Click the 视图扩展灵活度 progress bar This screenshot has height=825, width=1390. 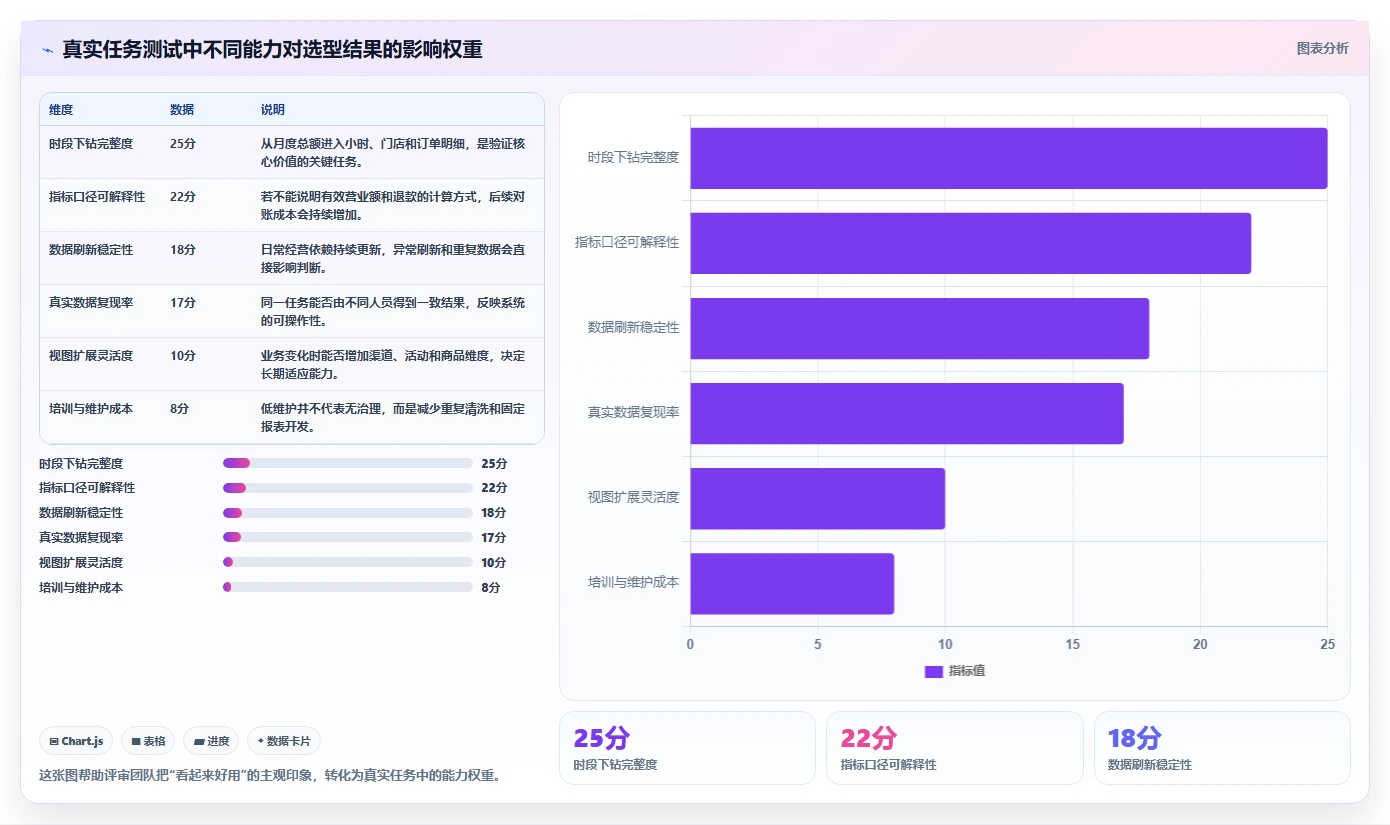tap(347, 563)
